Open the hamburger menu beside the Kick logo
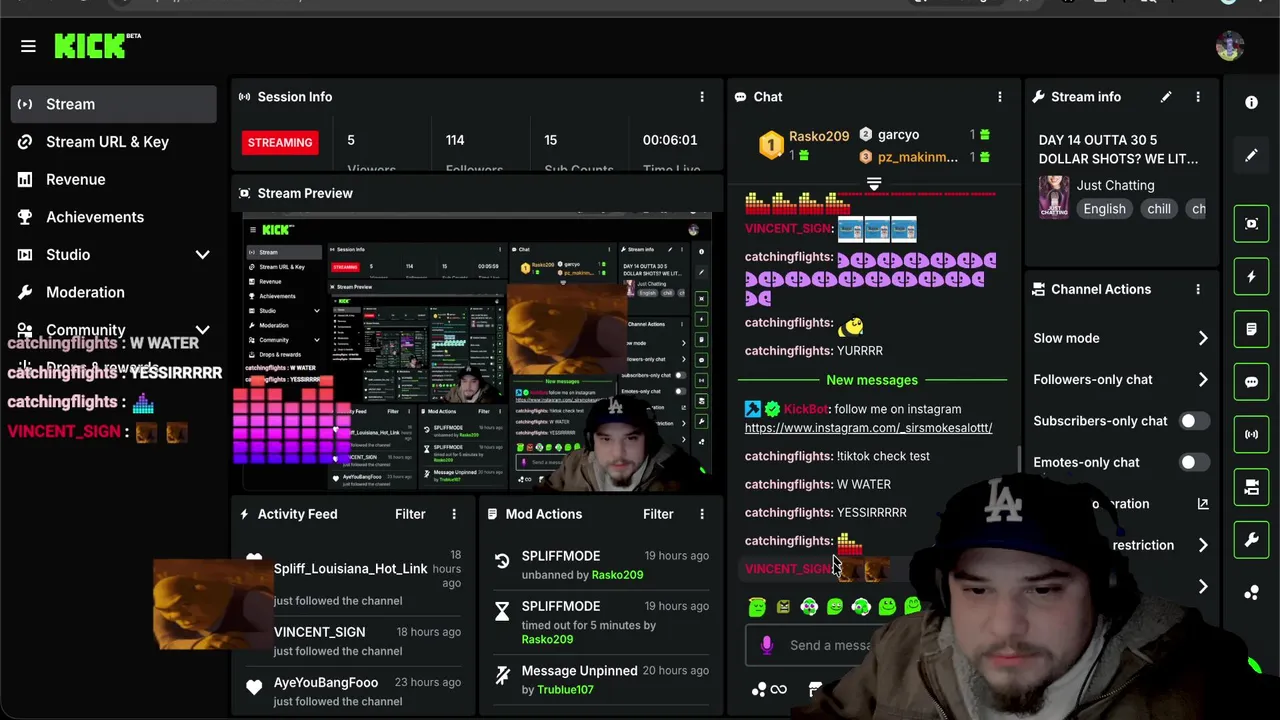 (28, 46)
